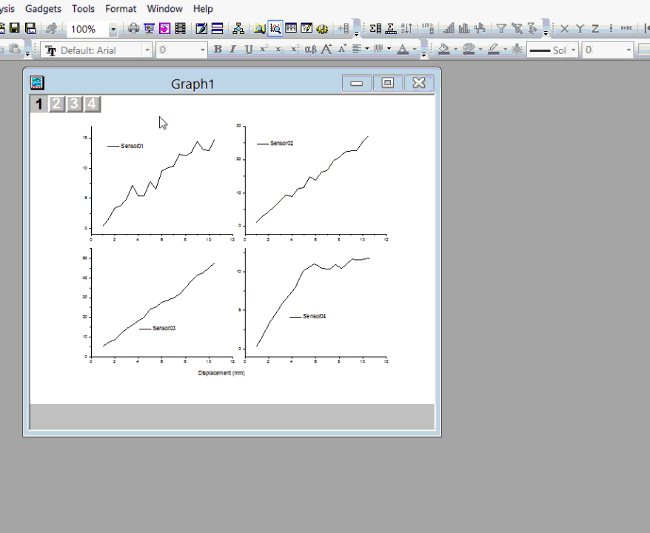
Task: Click the Sensor01 legend label
Action: pyautogui.click(x=132, y=146)
